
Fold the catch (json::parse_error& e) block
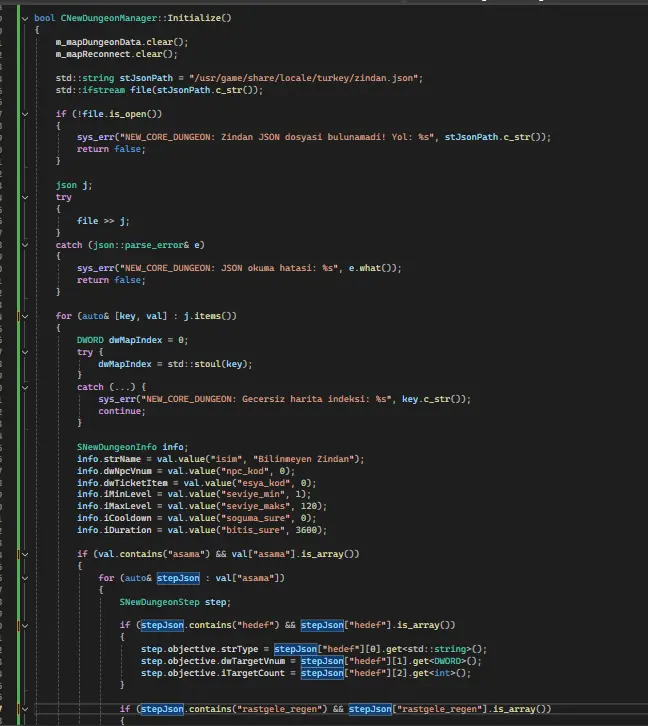tap(25, 245)
